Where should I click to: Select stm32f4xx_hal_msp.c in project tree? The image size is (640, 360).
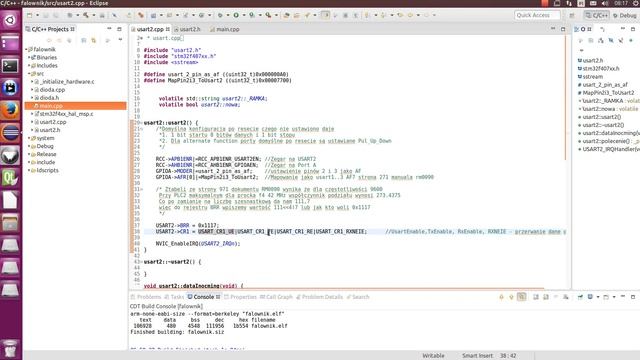click(66, 114)
